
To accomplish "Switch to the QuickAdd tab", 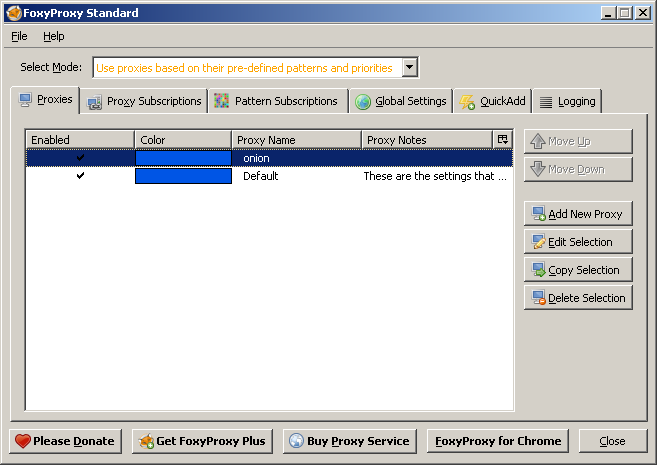I will 492,101.
